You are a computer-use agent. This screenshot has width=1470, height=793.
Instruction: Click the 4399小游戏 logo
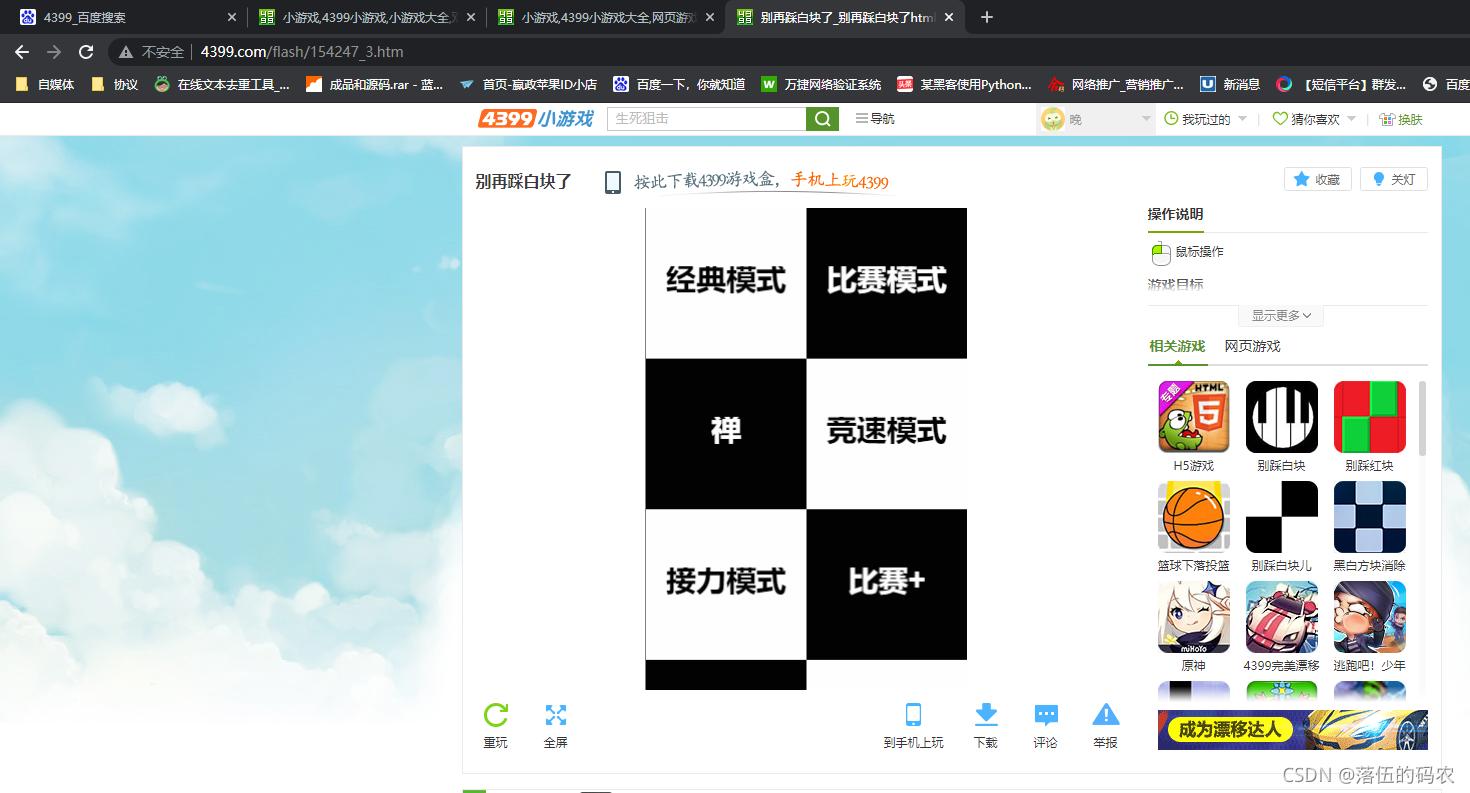[534, 118]
